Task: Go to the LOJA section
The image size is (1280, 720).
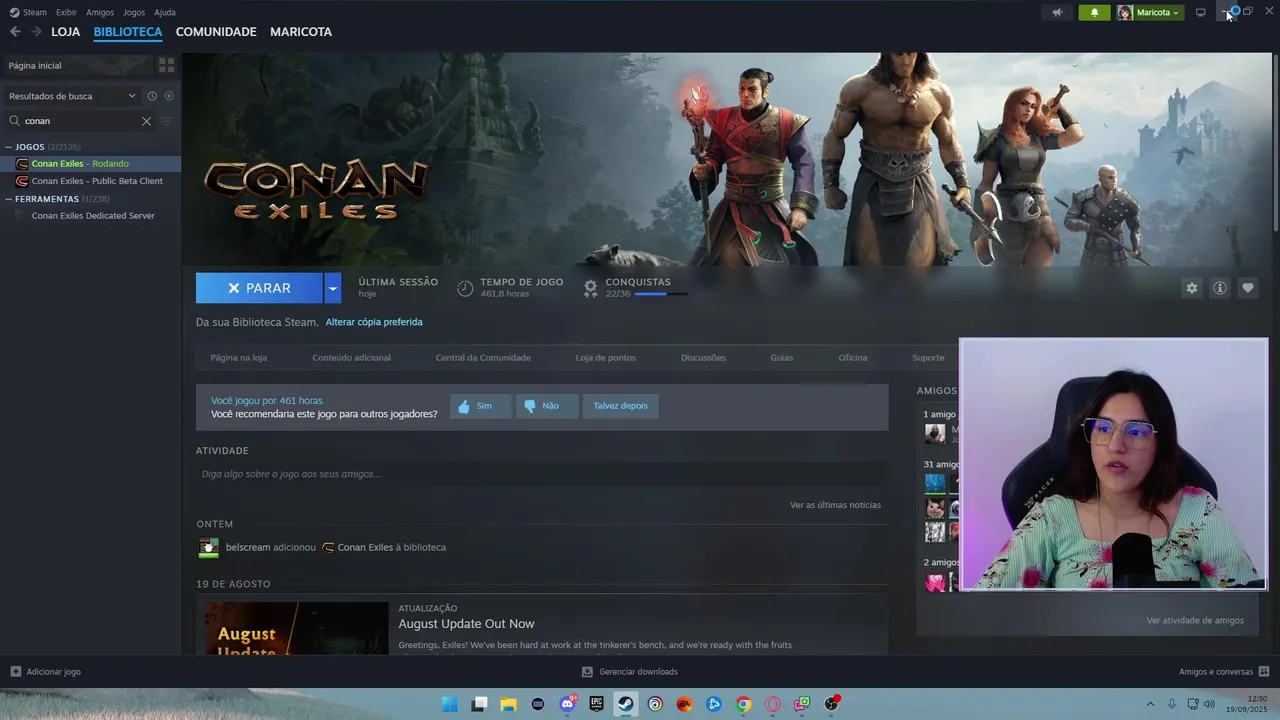Action: pyautogui.click(x=66, y=32)
